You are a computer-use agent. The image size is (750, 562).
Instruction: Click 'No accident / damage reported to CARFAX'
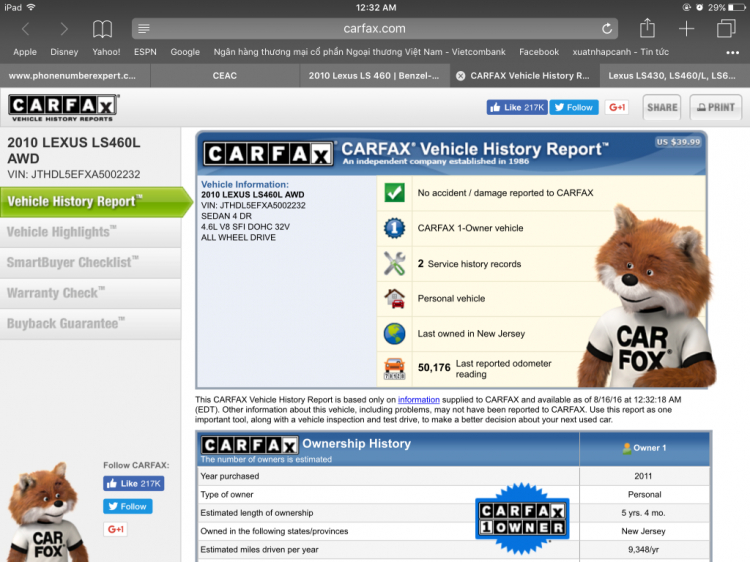tap(505, 193)
